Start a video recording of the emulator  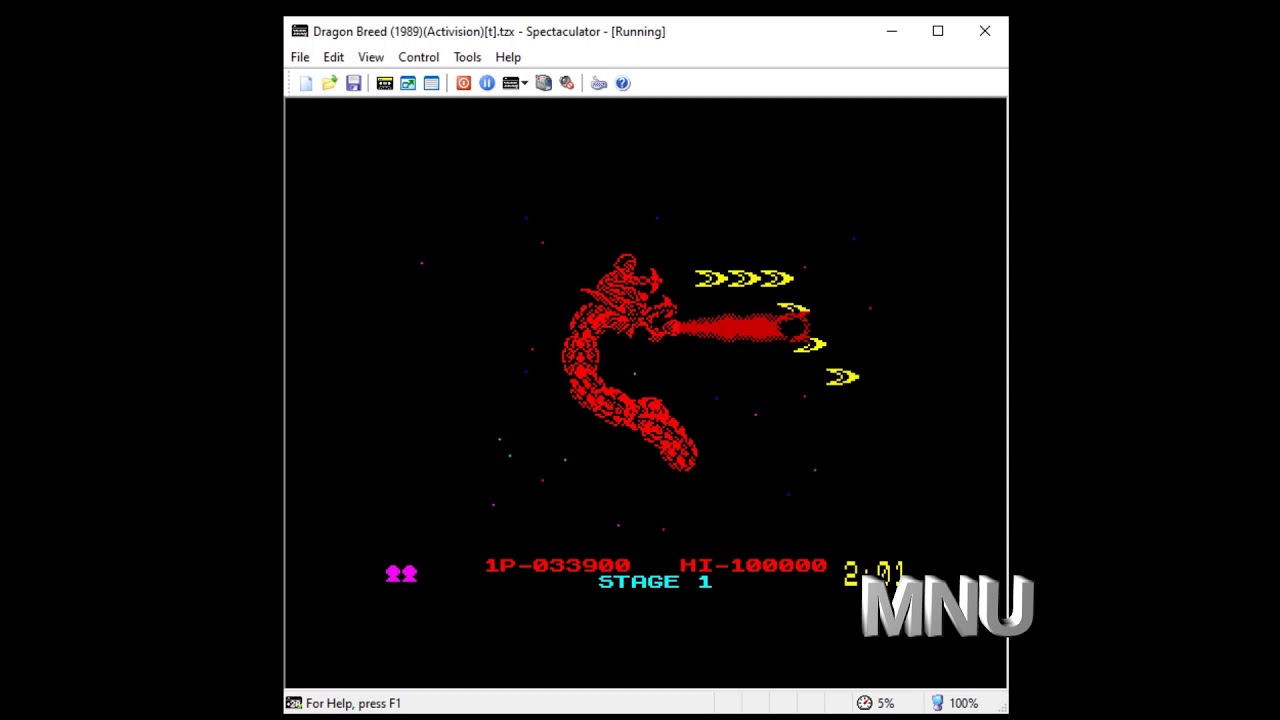[x=543, y=82]
